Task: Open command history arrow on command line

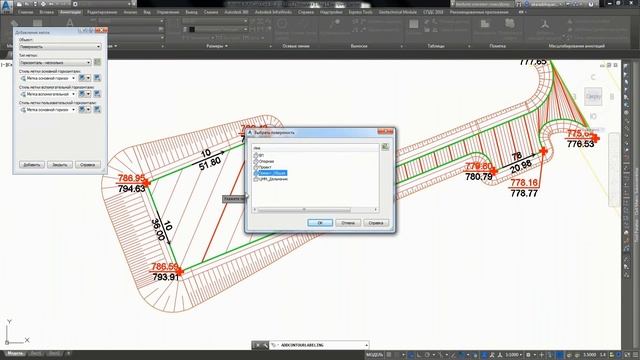Action: (x=366, y=345)
